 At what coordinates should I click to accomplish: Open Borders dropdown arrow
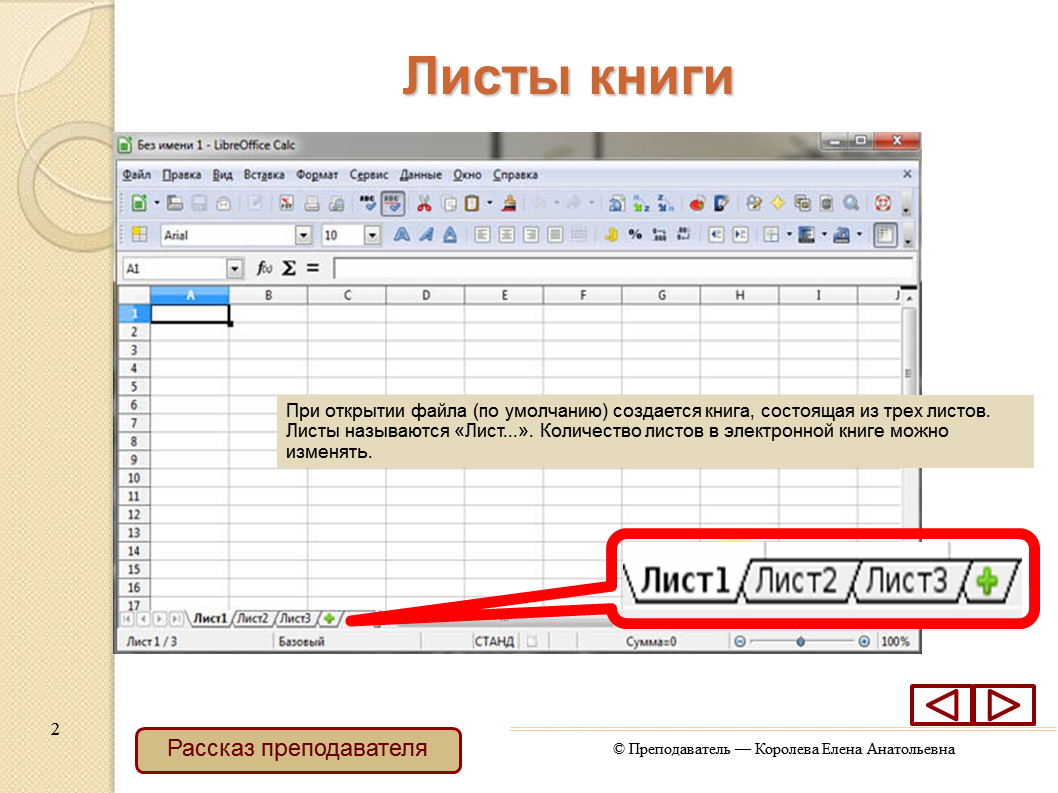coord(789,235)
